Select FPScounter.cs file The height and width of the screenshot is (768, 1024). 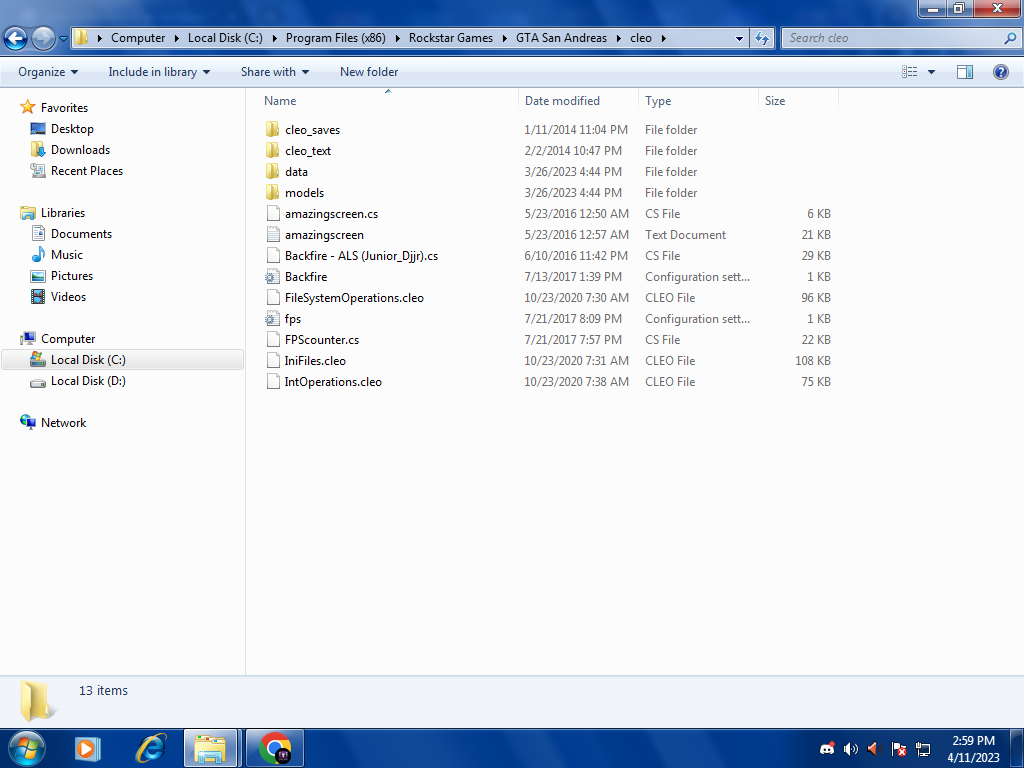coord(322,340)
